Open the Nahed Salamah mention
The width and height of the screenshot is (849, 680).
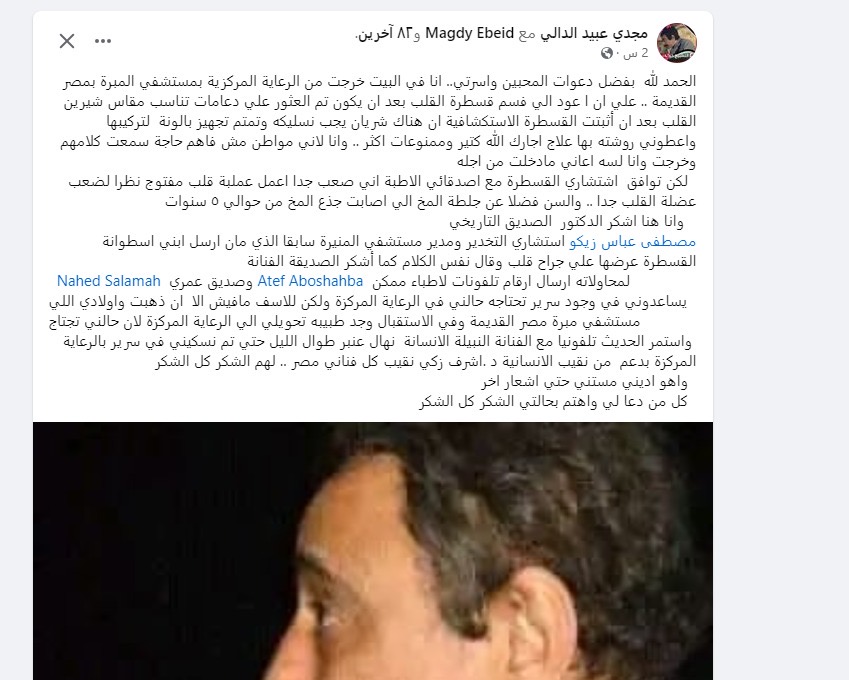point(109,281)
